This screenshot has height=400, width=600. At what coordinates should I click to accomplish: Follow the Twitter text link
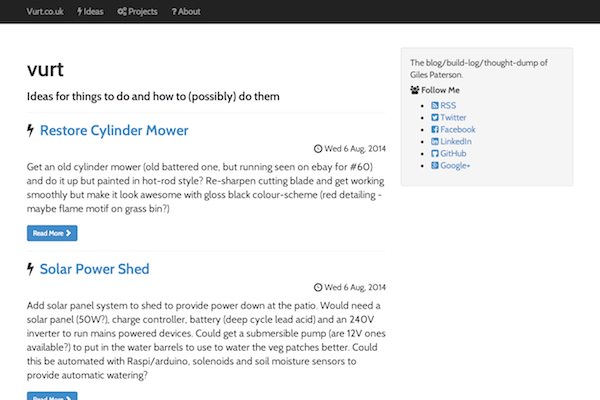click(x=453, y=117)
